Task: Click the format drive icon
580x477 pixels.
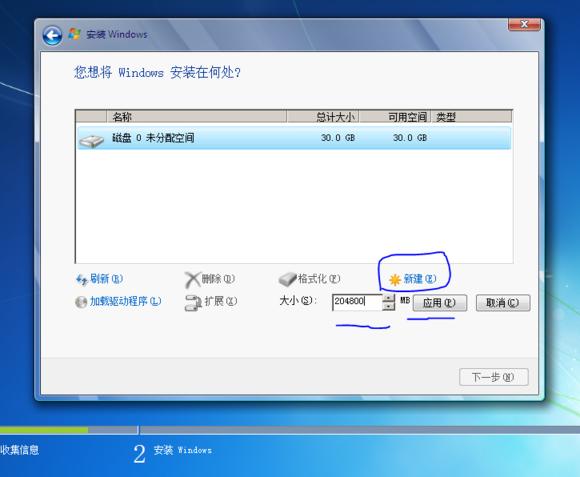Action: [x=287, y=280]
